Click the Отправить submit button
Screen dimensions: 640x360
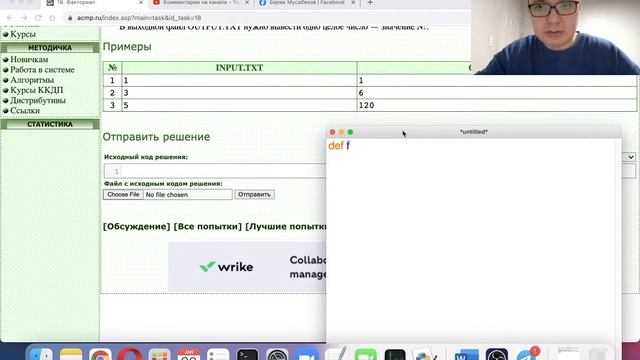coord(254,195)
